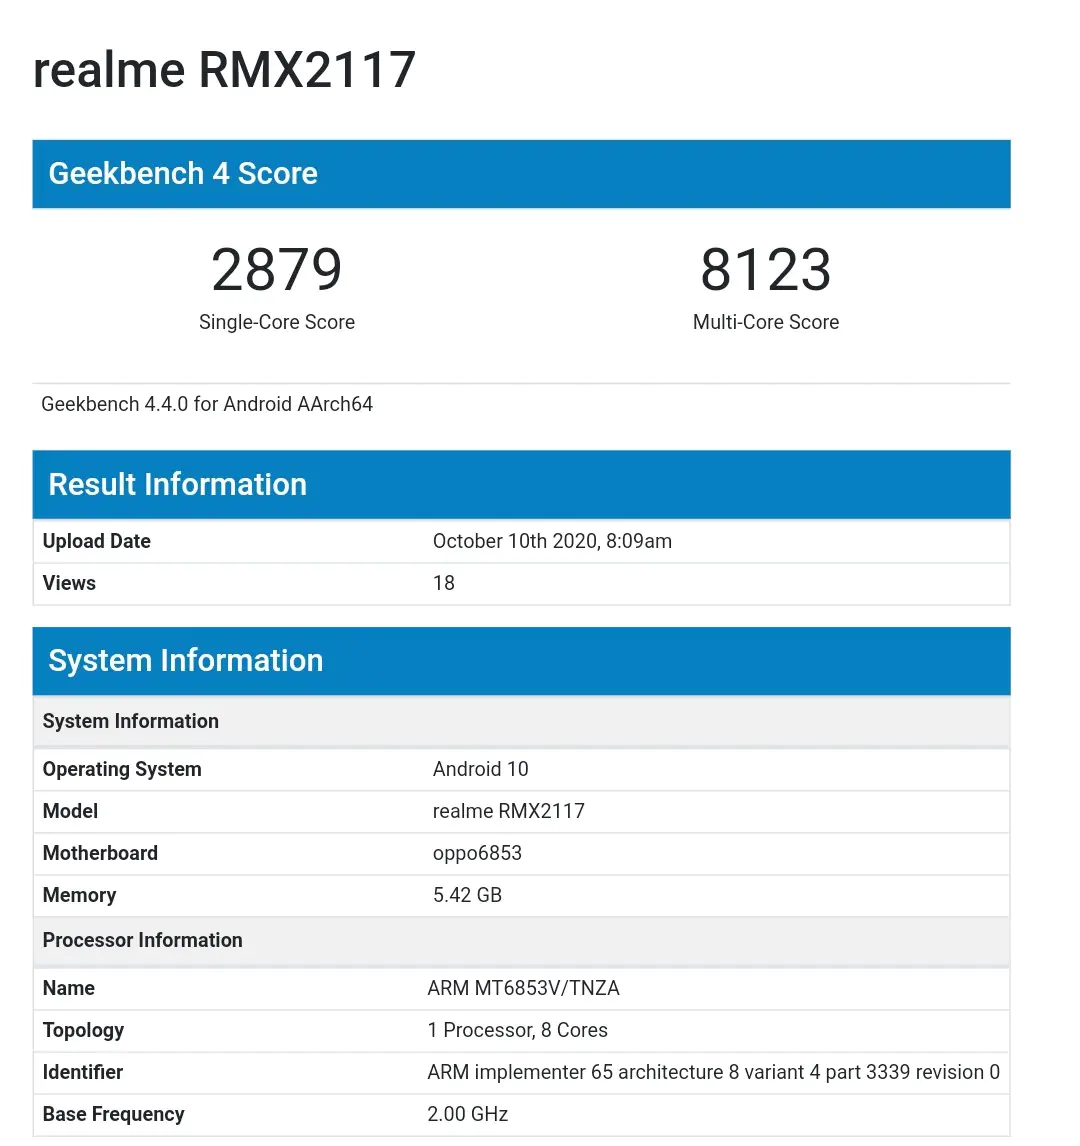Select the Android 10 value
Image resolution: width=1080 pixels, height=1146 pixels.
click(x=480, y=770)
